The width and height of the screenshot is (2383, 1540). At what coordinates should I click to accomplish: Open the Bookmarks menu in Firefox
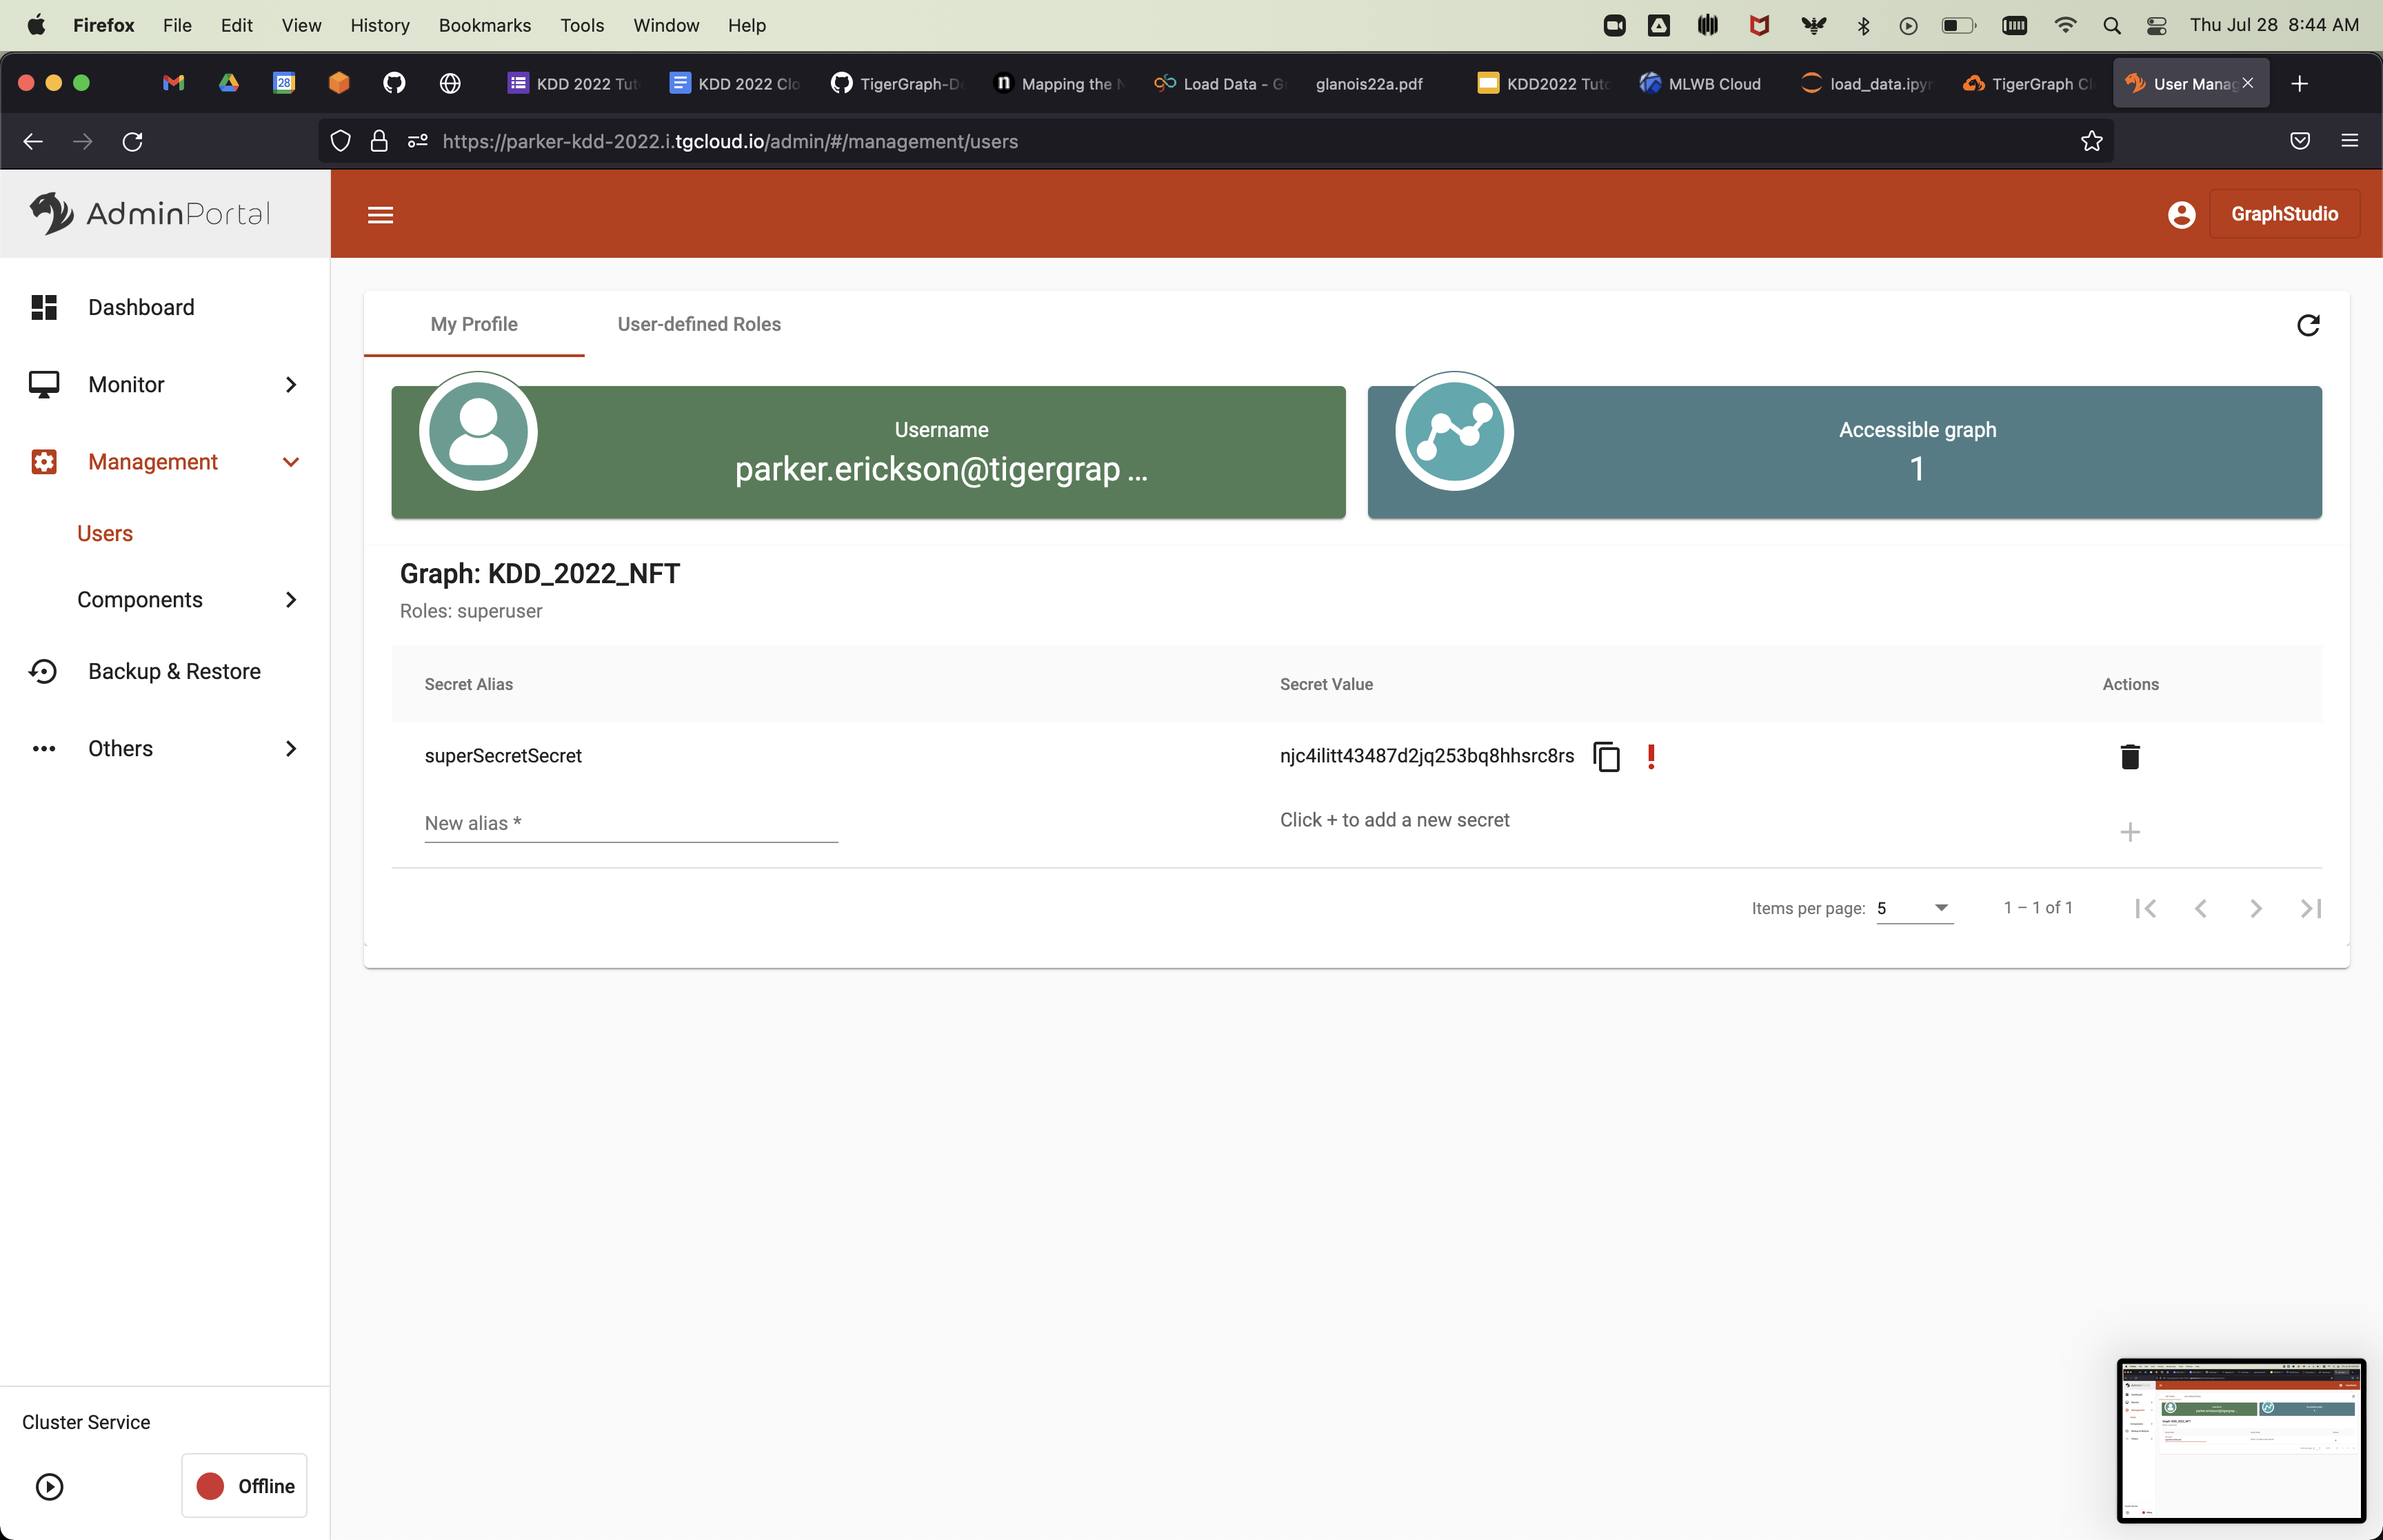pyautogui.click(x=484, y=25)
